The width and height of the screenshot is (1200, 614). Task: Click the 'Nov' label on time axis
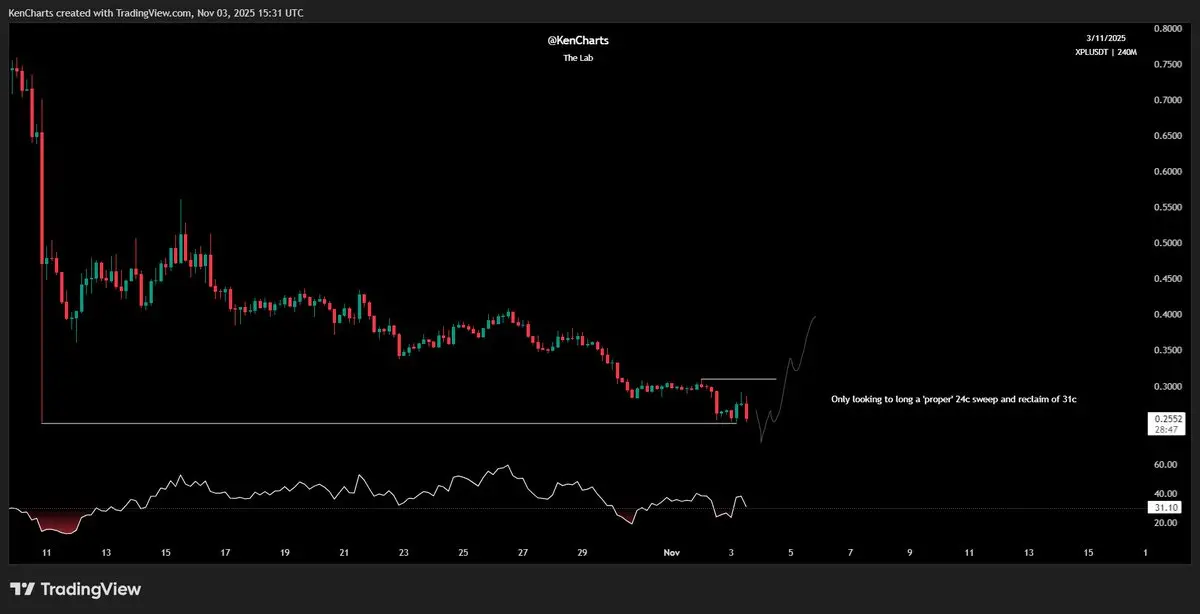672,552
